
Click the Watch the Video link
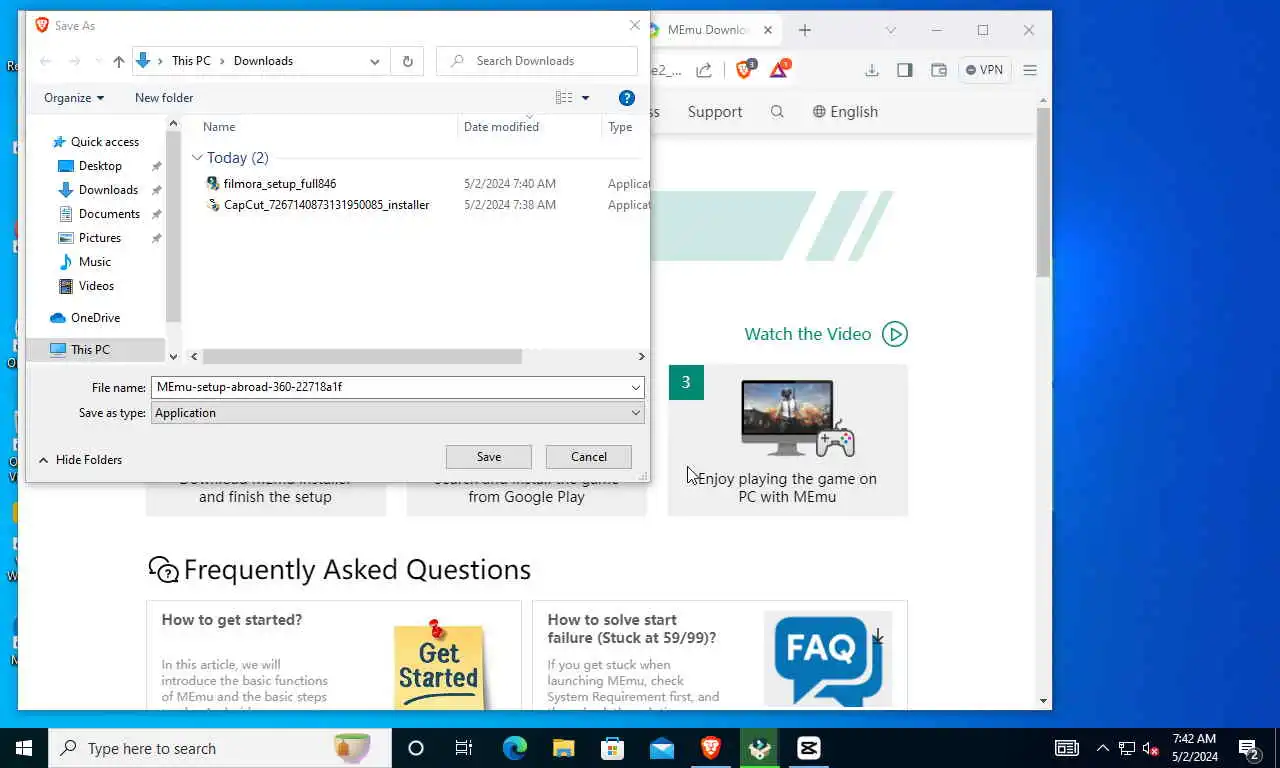(808, 334)
